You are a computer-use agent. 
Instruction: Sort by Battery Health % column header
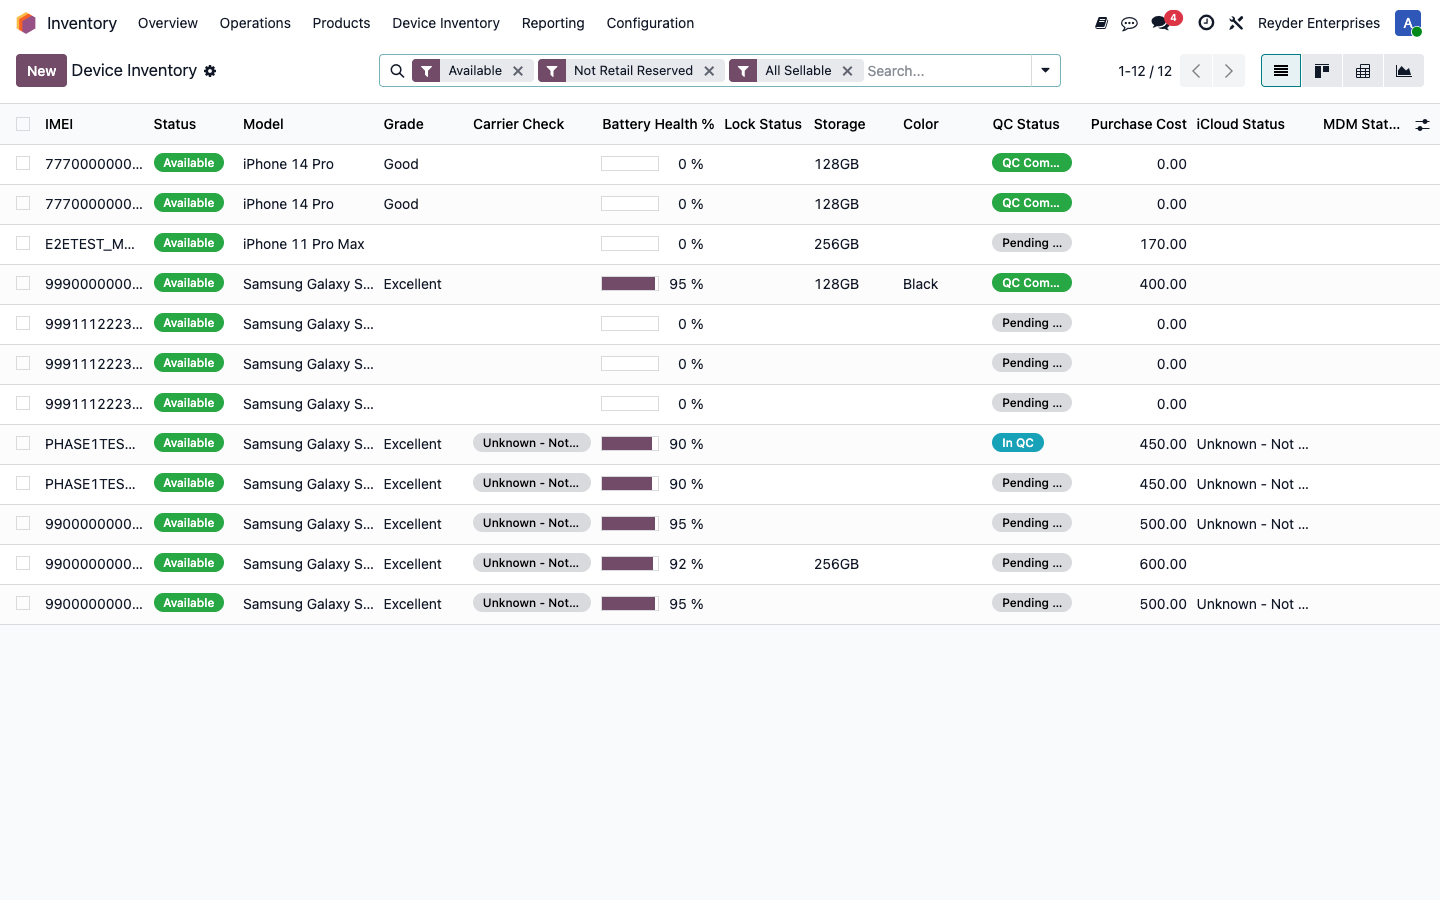tap(658, 124)
